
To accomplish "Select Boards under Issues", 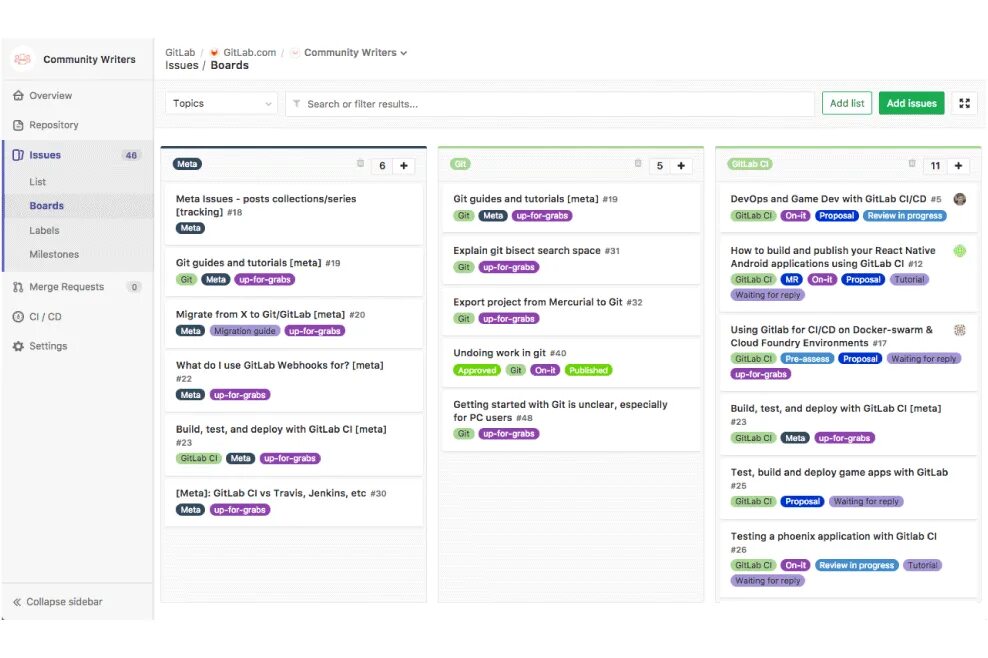I will [47, 206].
